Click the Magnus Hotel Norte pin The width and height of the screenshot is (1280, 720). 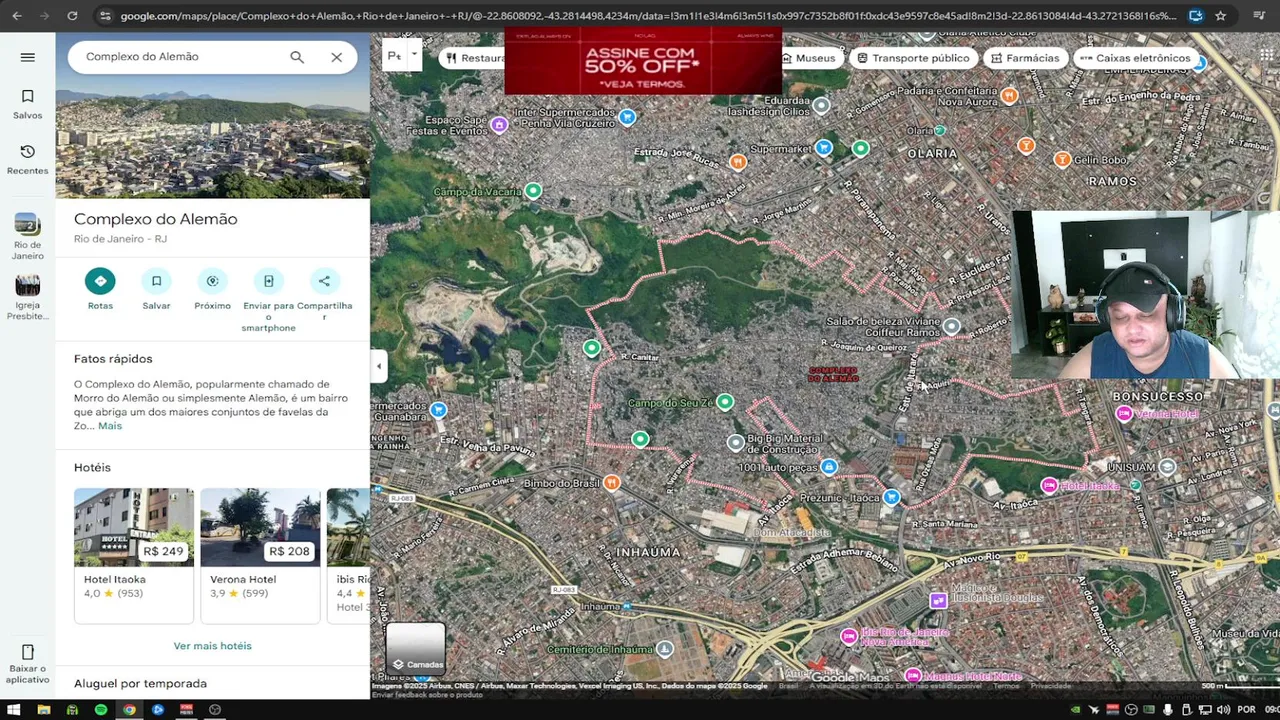click(x=913, y=676)
